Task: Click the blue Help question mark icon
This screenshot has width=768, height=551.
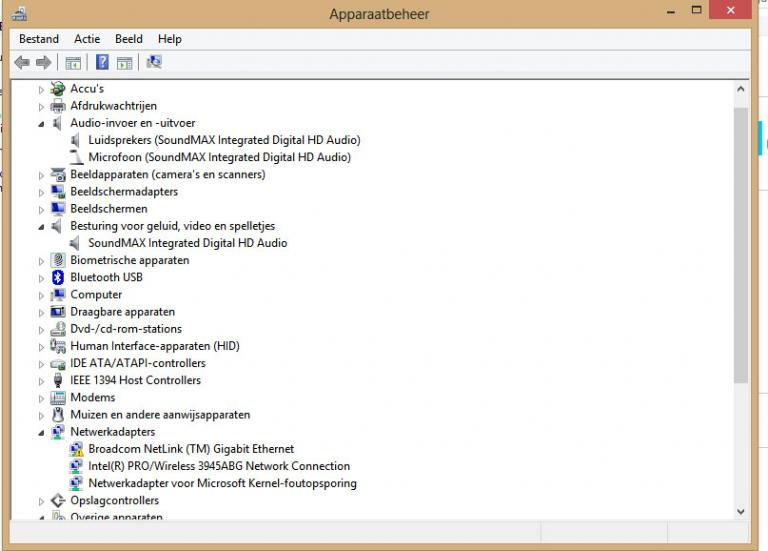Action: (x=101, y=63)
